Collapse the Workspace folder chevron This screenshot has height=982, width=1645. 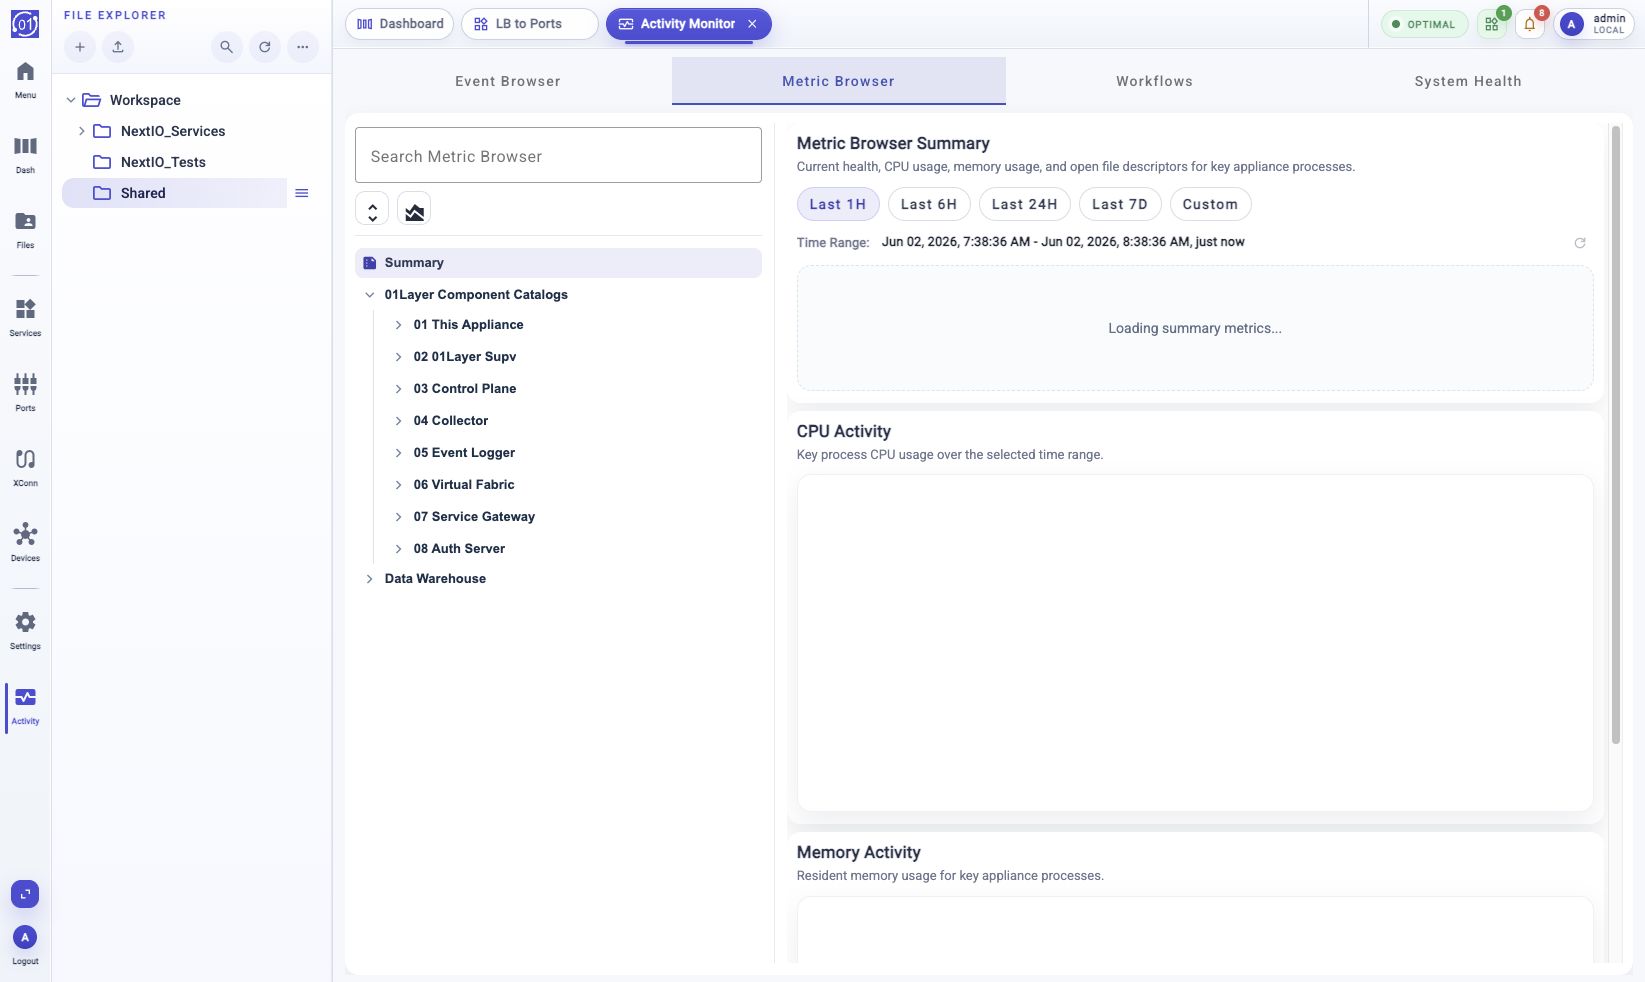click(71, 100)
